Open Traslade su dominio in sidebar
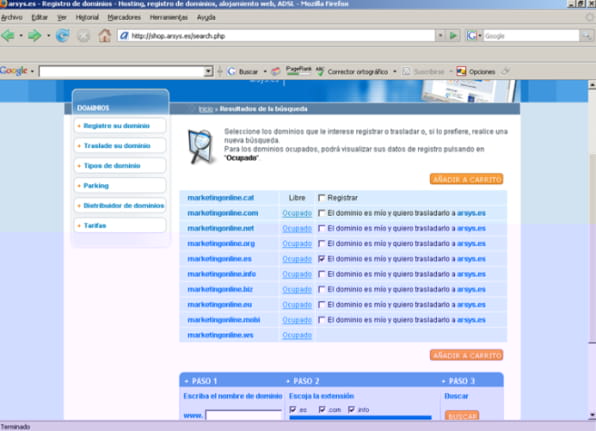 (120, 146)
